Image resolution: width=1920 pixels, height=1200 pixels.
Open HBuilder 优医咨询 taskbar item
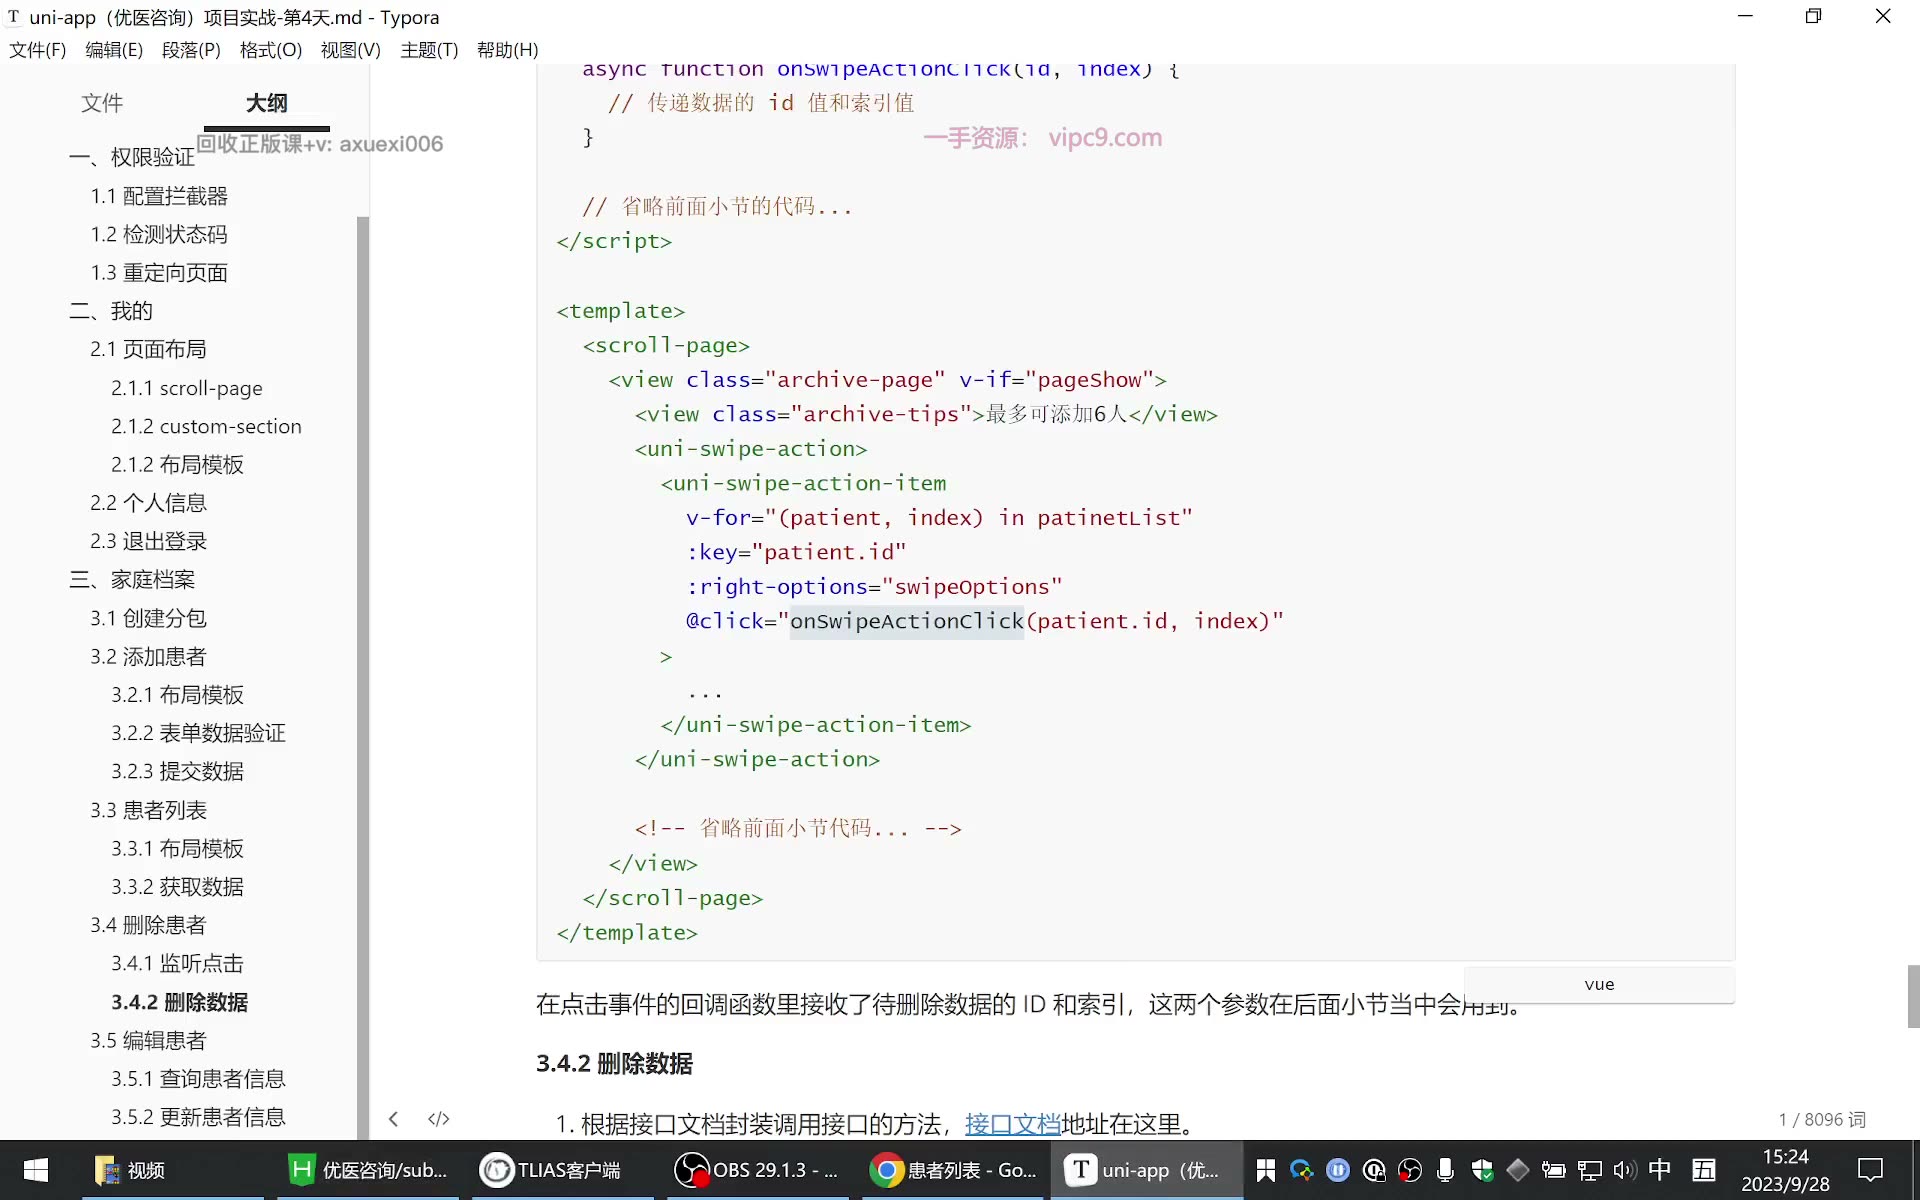(x=367, y=1170)
